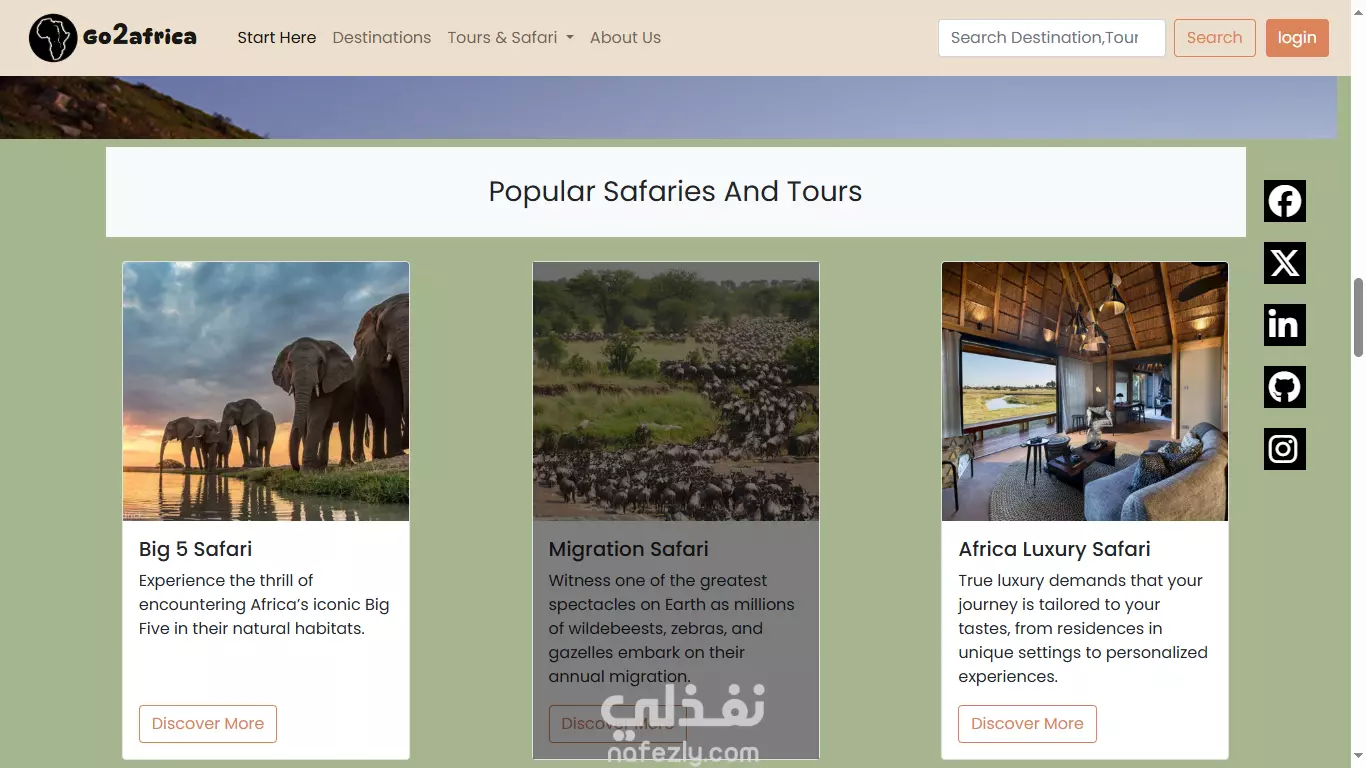Open the Destinations menu item
Screen dimensions: 1366x768
382,38
